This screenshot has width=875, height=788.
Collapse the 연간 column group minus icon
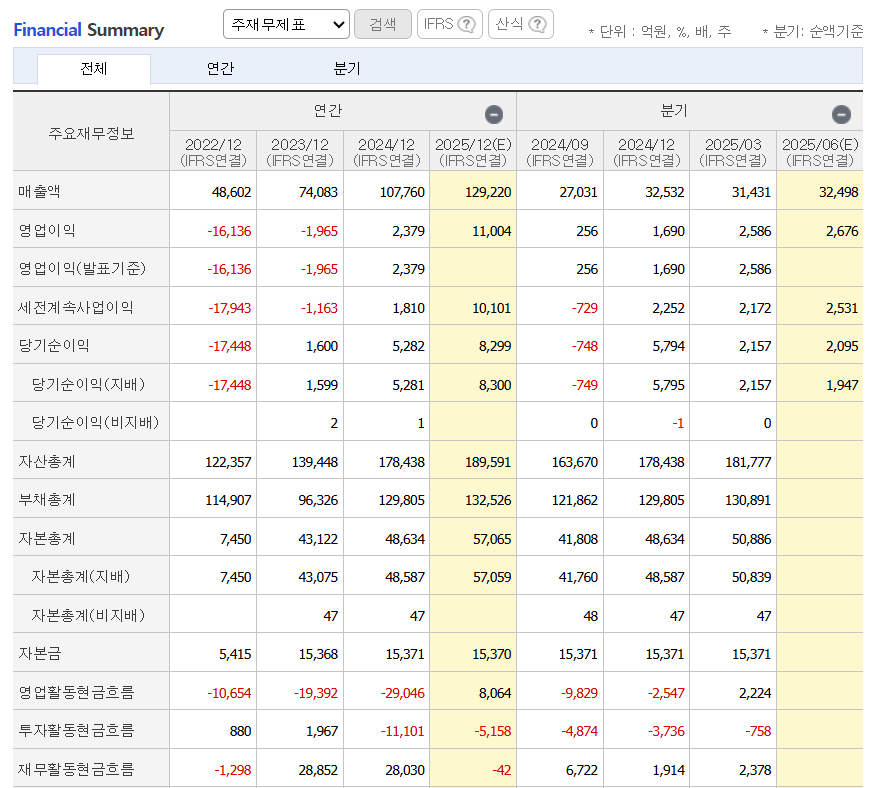(494, 114)
